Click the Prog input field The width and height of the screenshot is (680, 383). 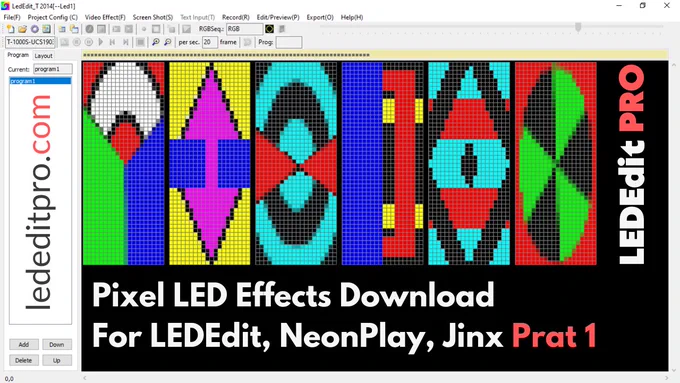point(289,42)
